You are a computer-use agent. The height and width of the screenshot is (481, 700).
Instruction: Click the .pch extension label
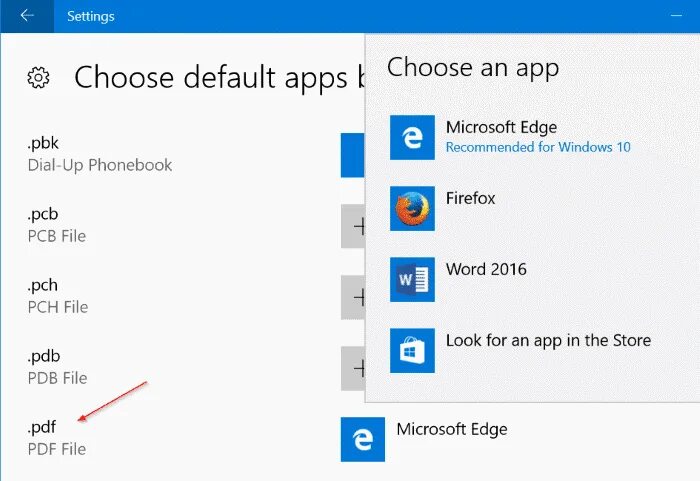tap(42, 285)
